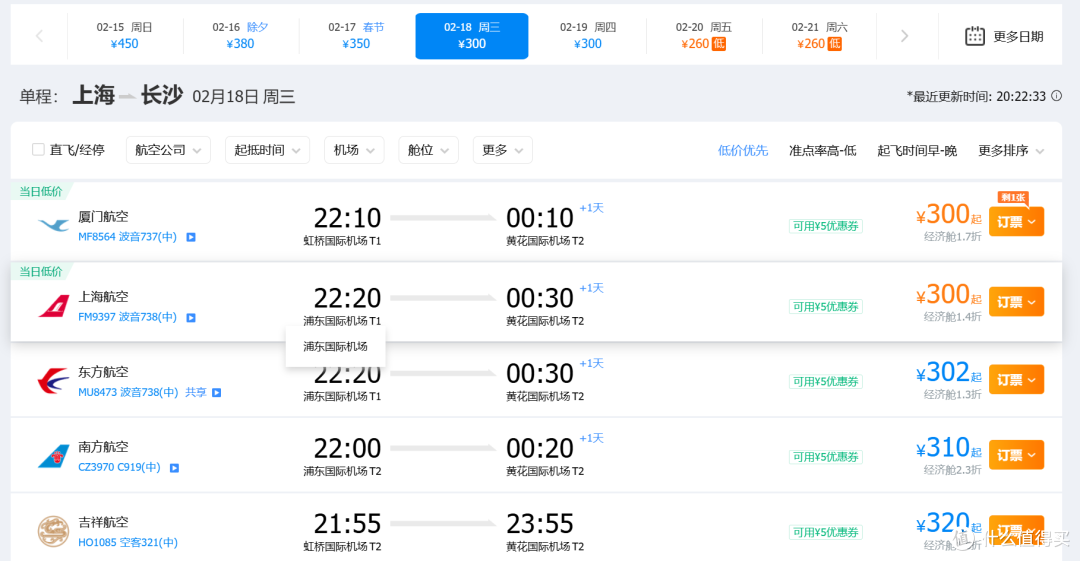This screenshot has height=561, width=1080.
Task: Click China Southern airline logo
Action: pos(54,456)
